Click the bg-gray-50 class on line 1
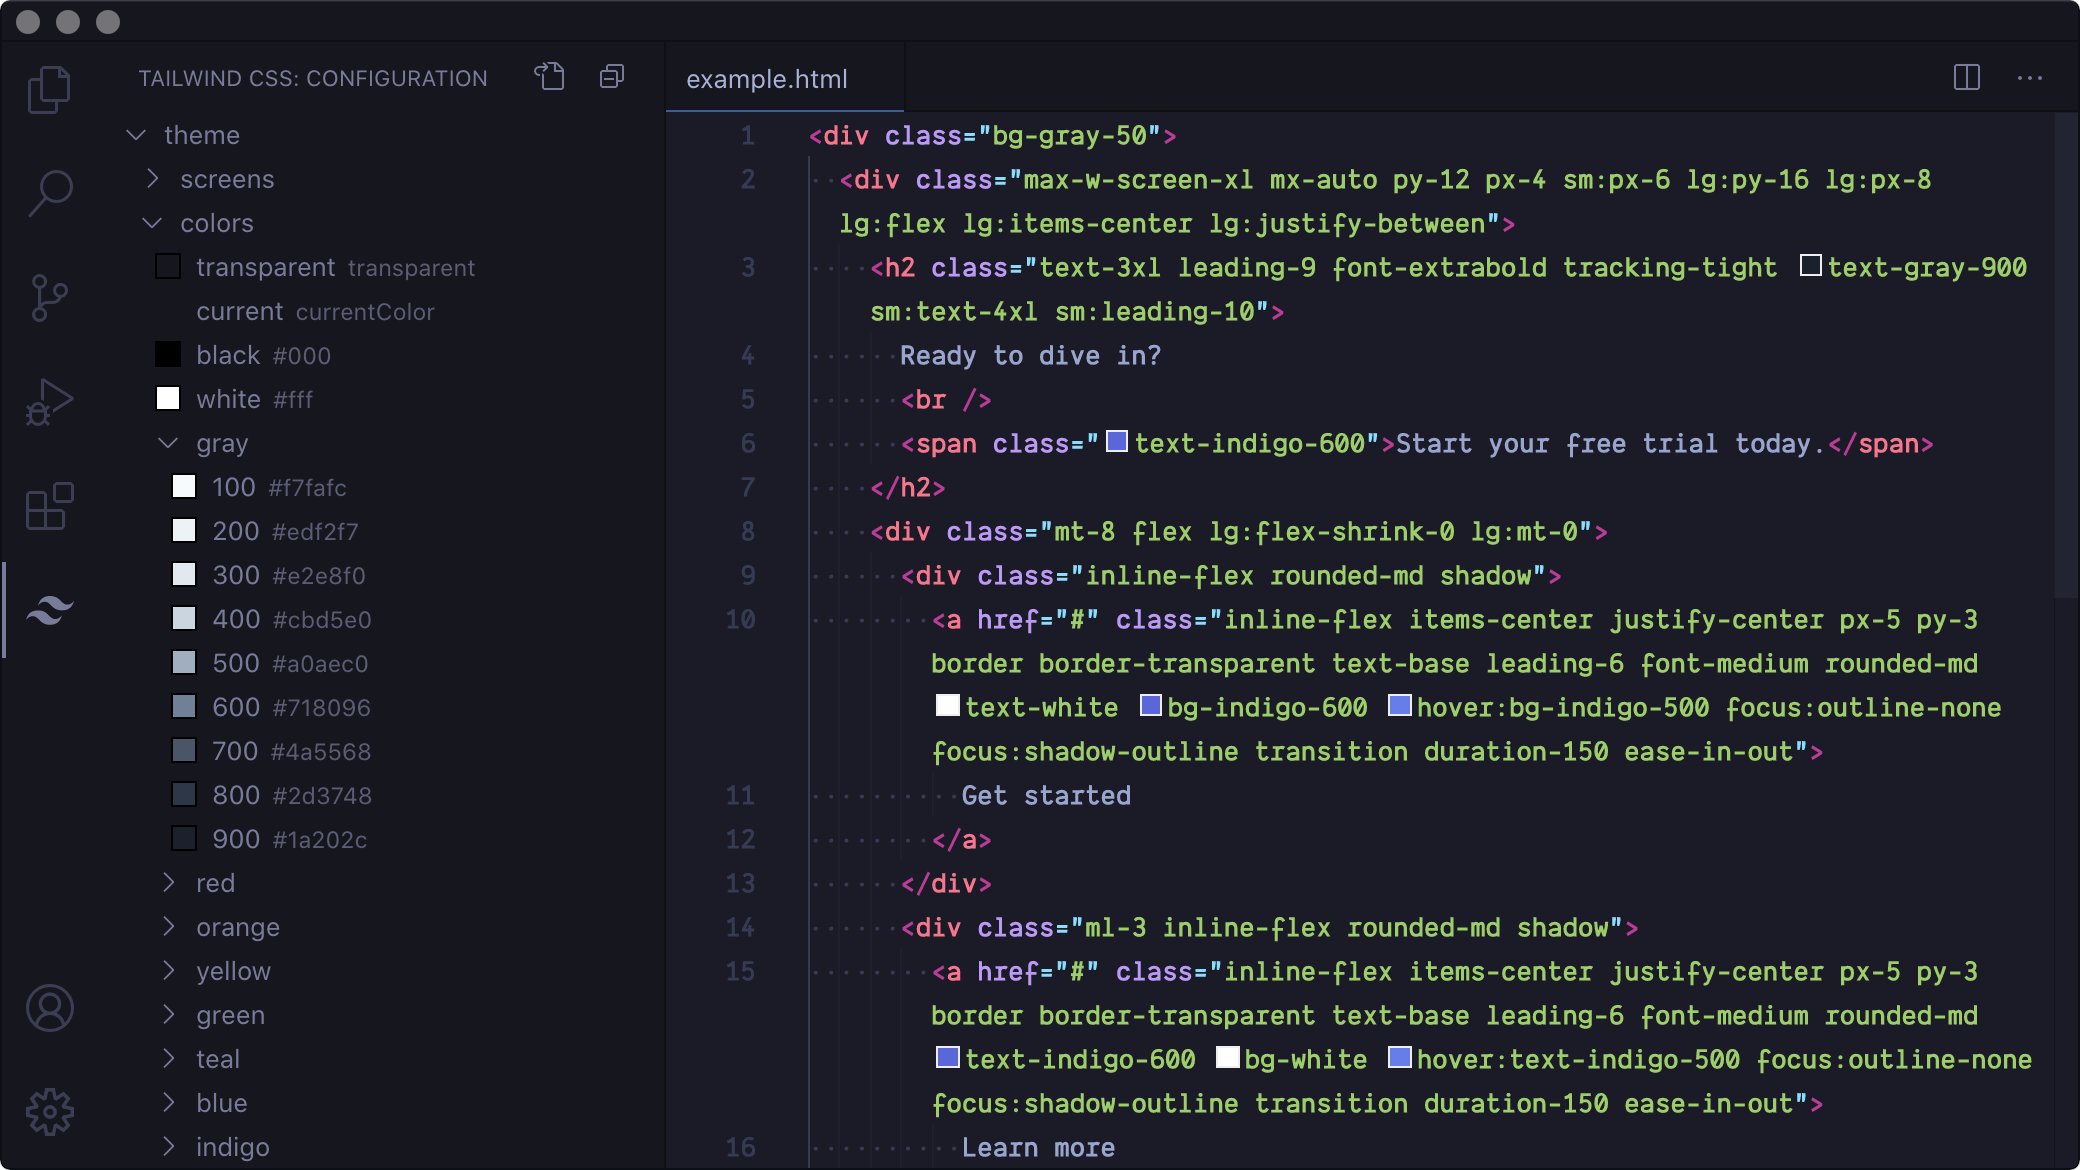The width and height of the screenshot is (2080, 1170). (x=1069, y=135)
